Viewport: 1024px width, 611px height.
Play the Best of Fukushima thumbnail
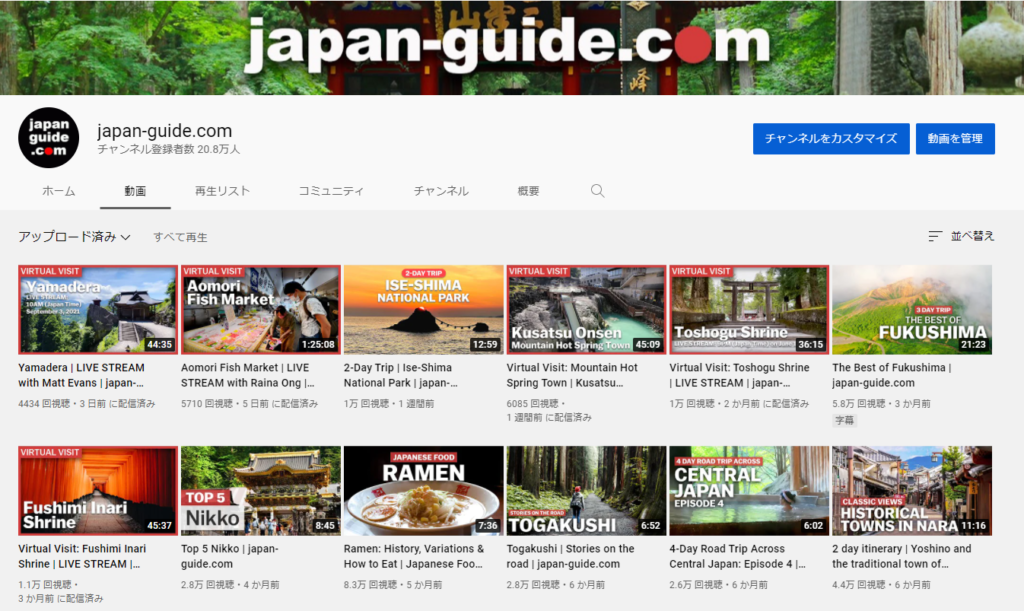click(912, 309)
